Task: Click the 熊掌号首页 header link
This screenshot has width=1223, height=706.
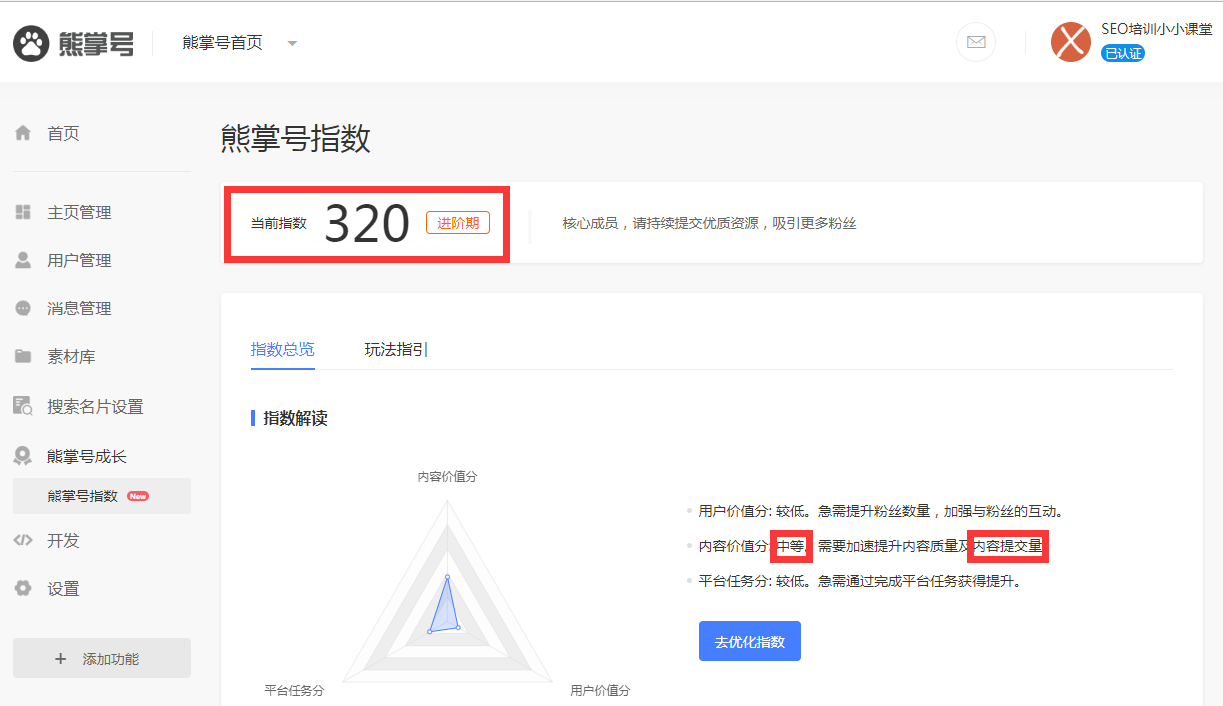Action: (222, 43)
